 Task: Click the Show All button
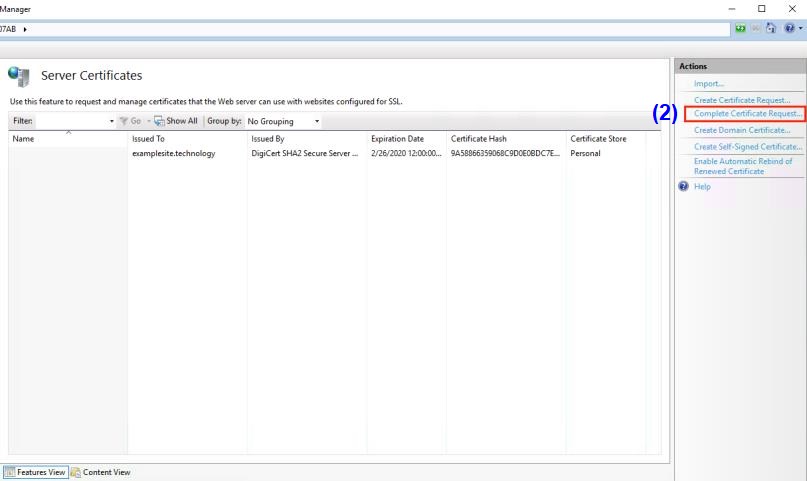pyautogui.click(x=176, y=121)
